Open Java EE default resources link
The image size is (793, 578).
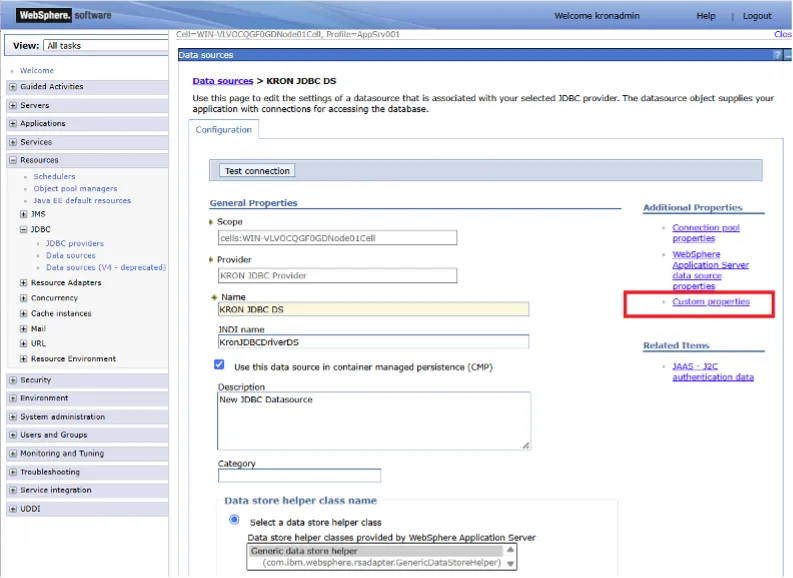(x=82, y=201)
